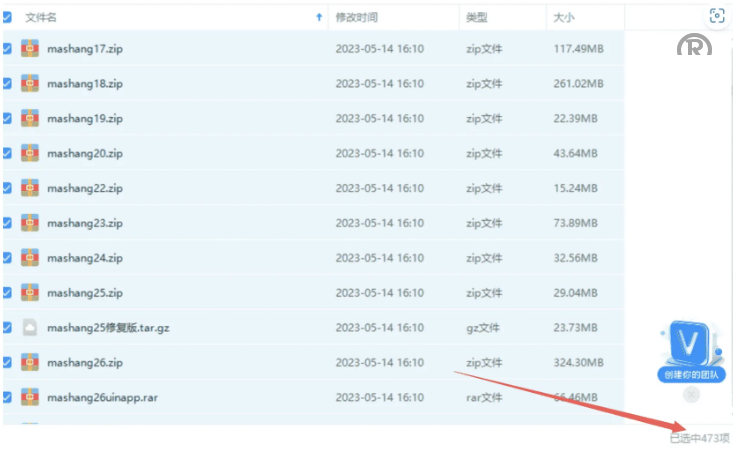
Task: Click the circular R logo icon
Action: [694, 49]
